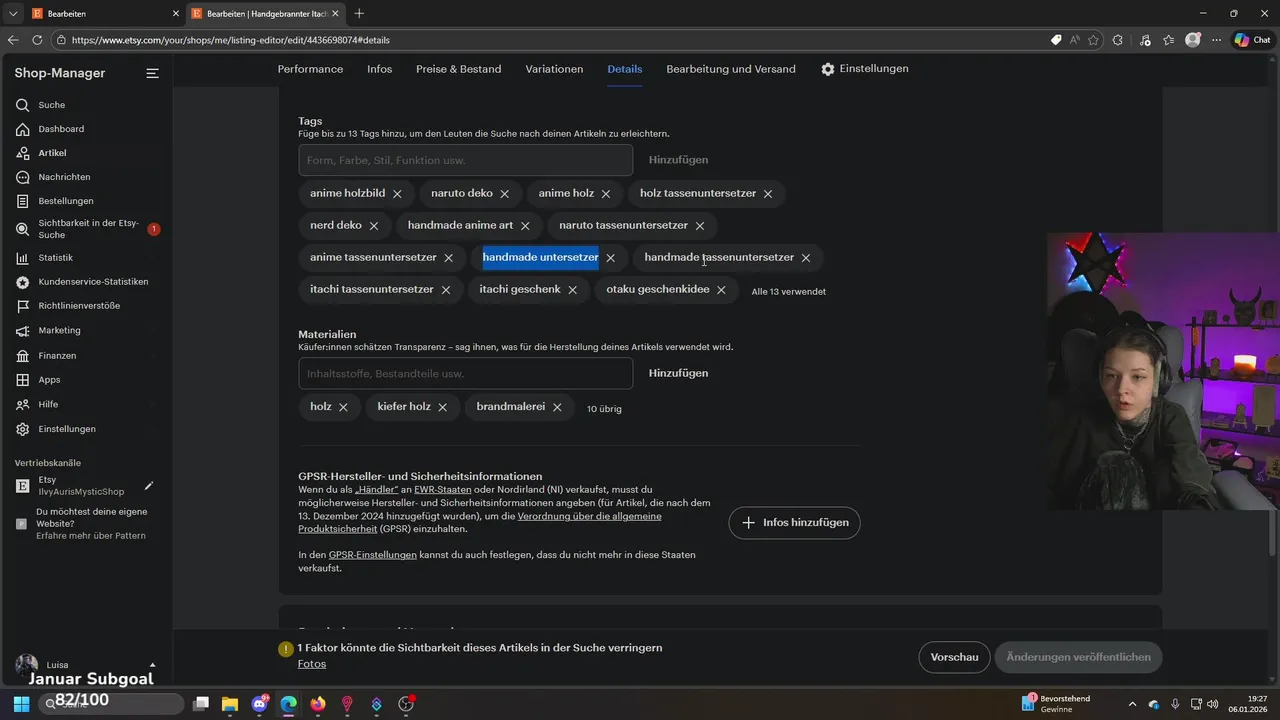Click Hinzufügen next to Materialien field

[x=678, y=373]
